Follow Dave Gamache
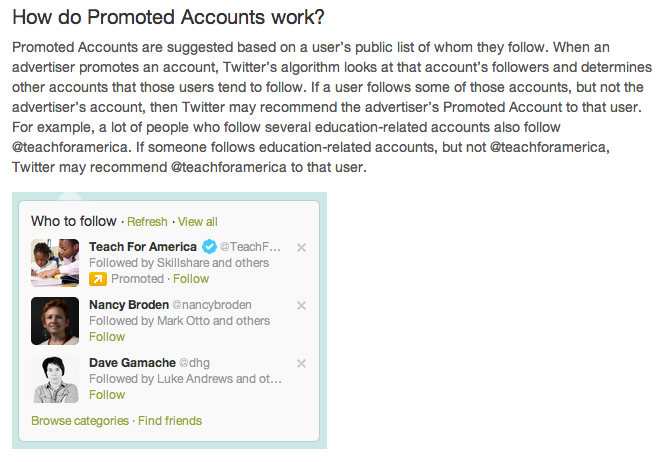 [x=107, y=395]
